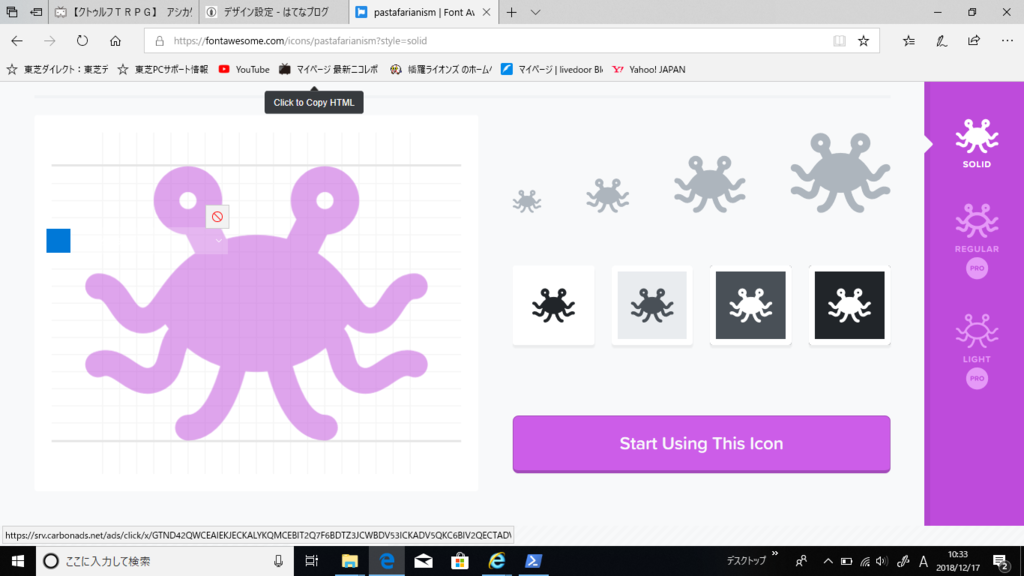Open the action center notifications

[x=1001, y=561]
